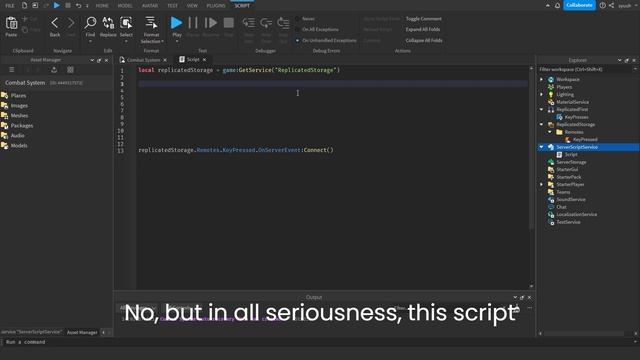Collapse the ServerScriptService node
The image size is (640, 360).
tap(542, 147)
